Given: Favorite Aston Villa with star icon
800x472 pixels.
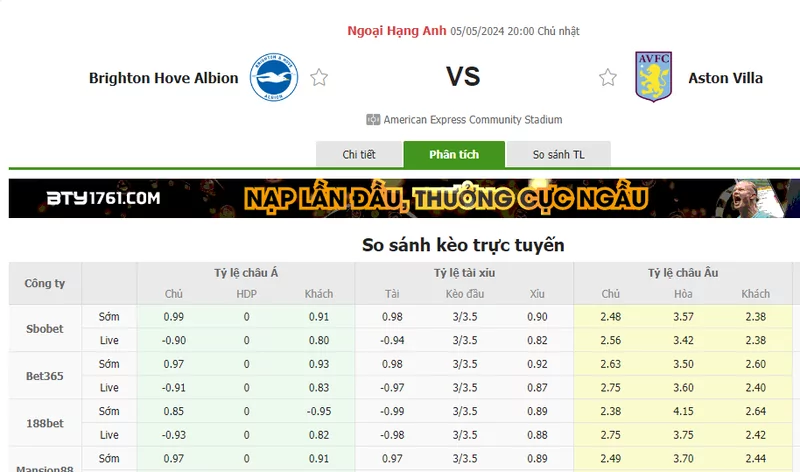Looking at the screenshot, I should 608,78.
